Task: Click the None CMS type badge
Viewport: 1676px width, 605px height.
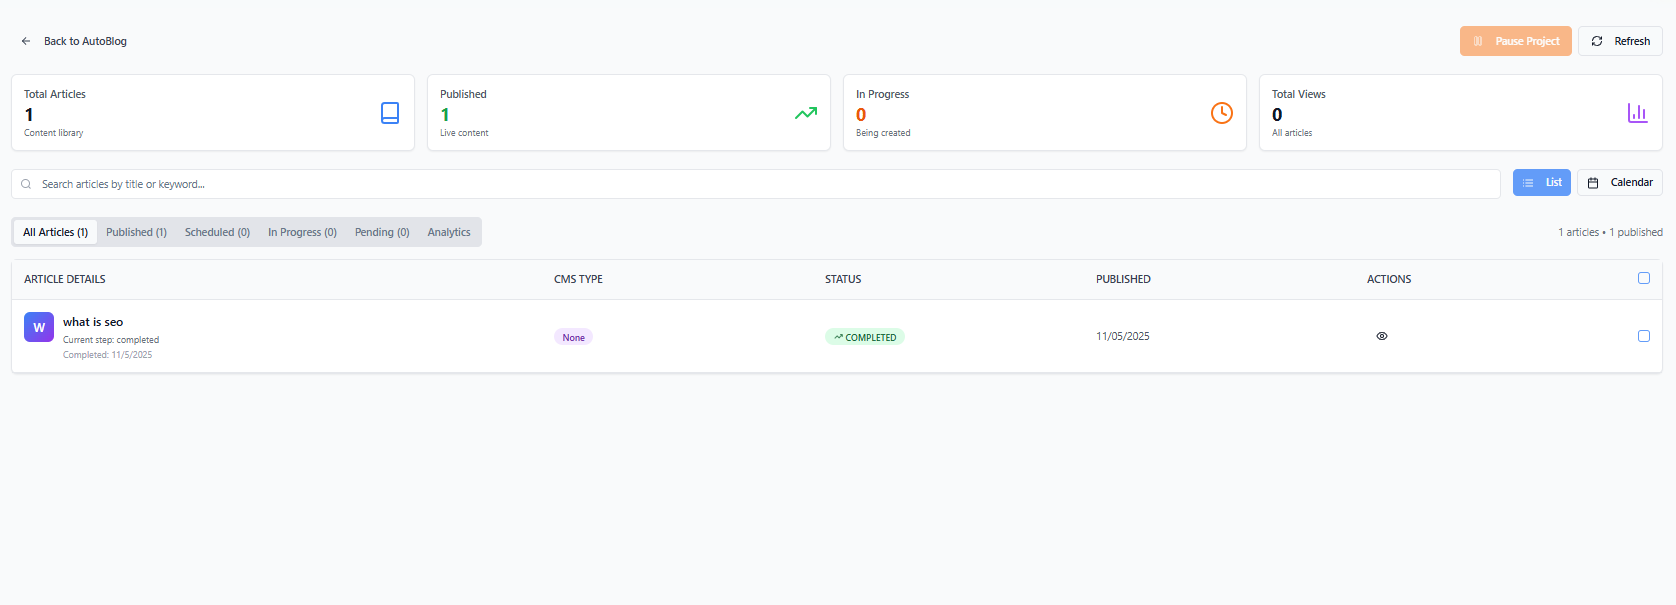Action: click(573, 337)
